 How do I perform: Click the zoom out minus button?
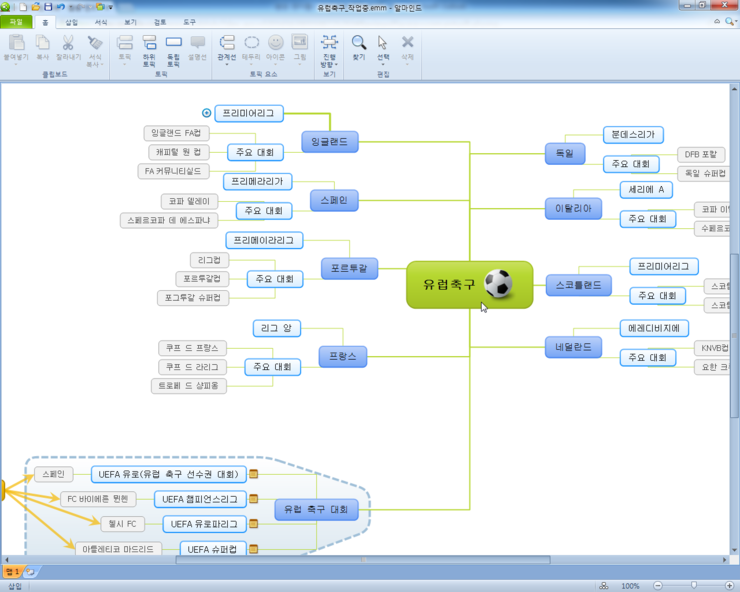[x=656, y=585]
